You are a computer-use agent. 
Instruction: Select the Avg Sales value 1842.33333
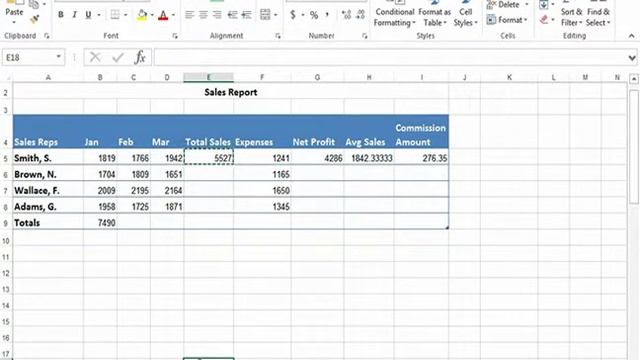[369, 158]
